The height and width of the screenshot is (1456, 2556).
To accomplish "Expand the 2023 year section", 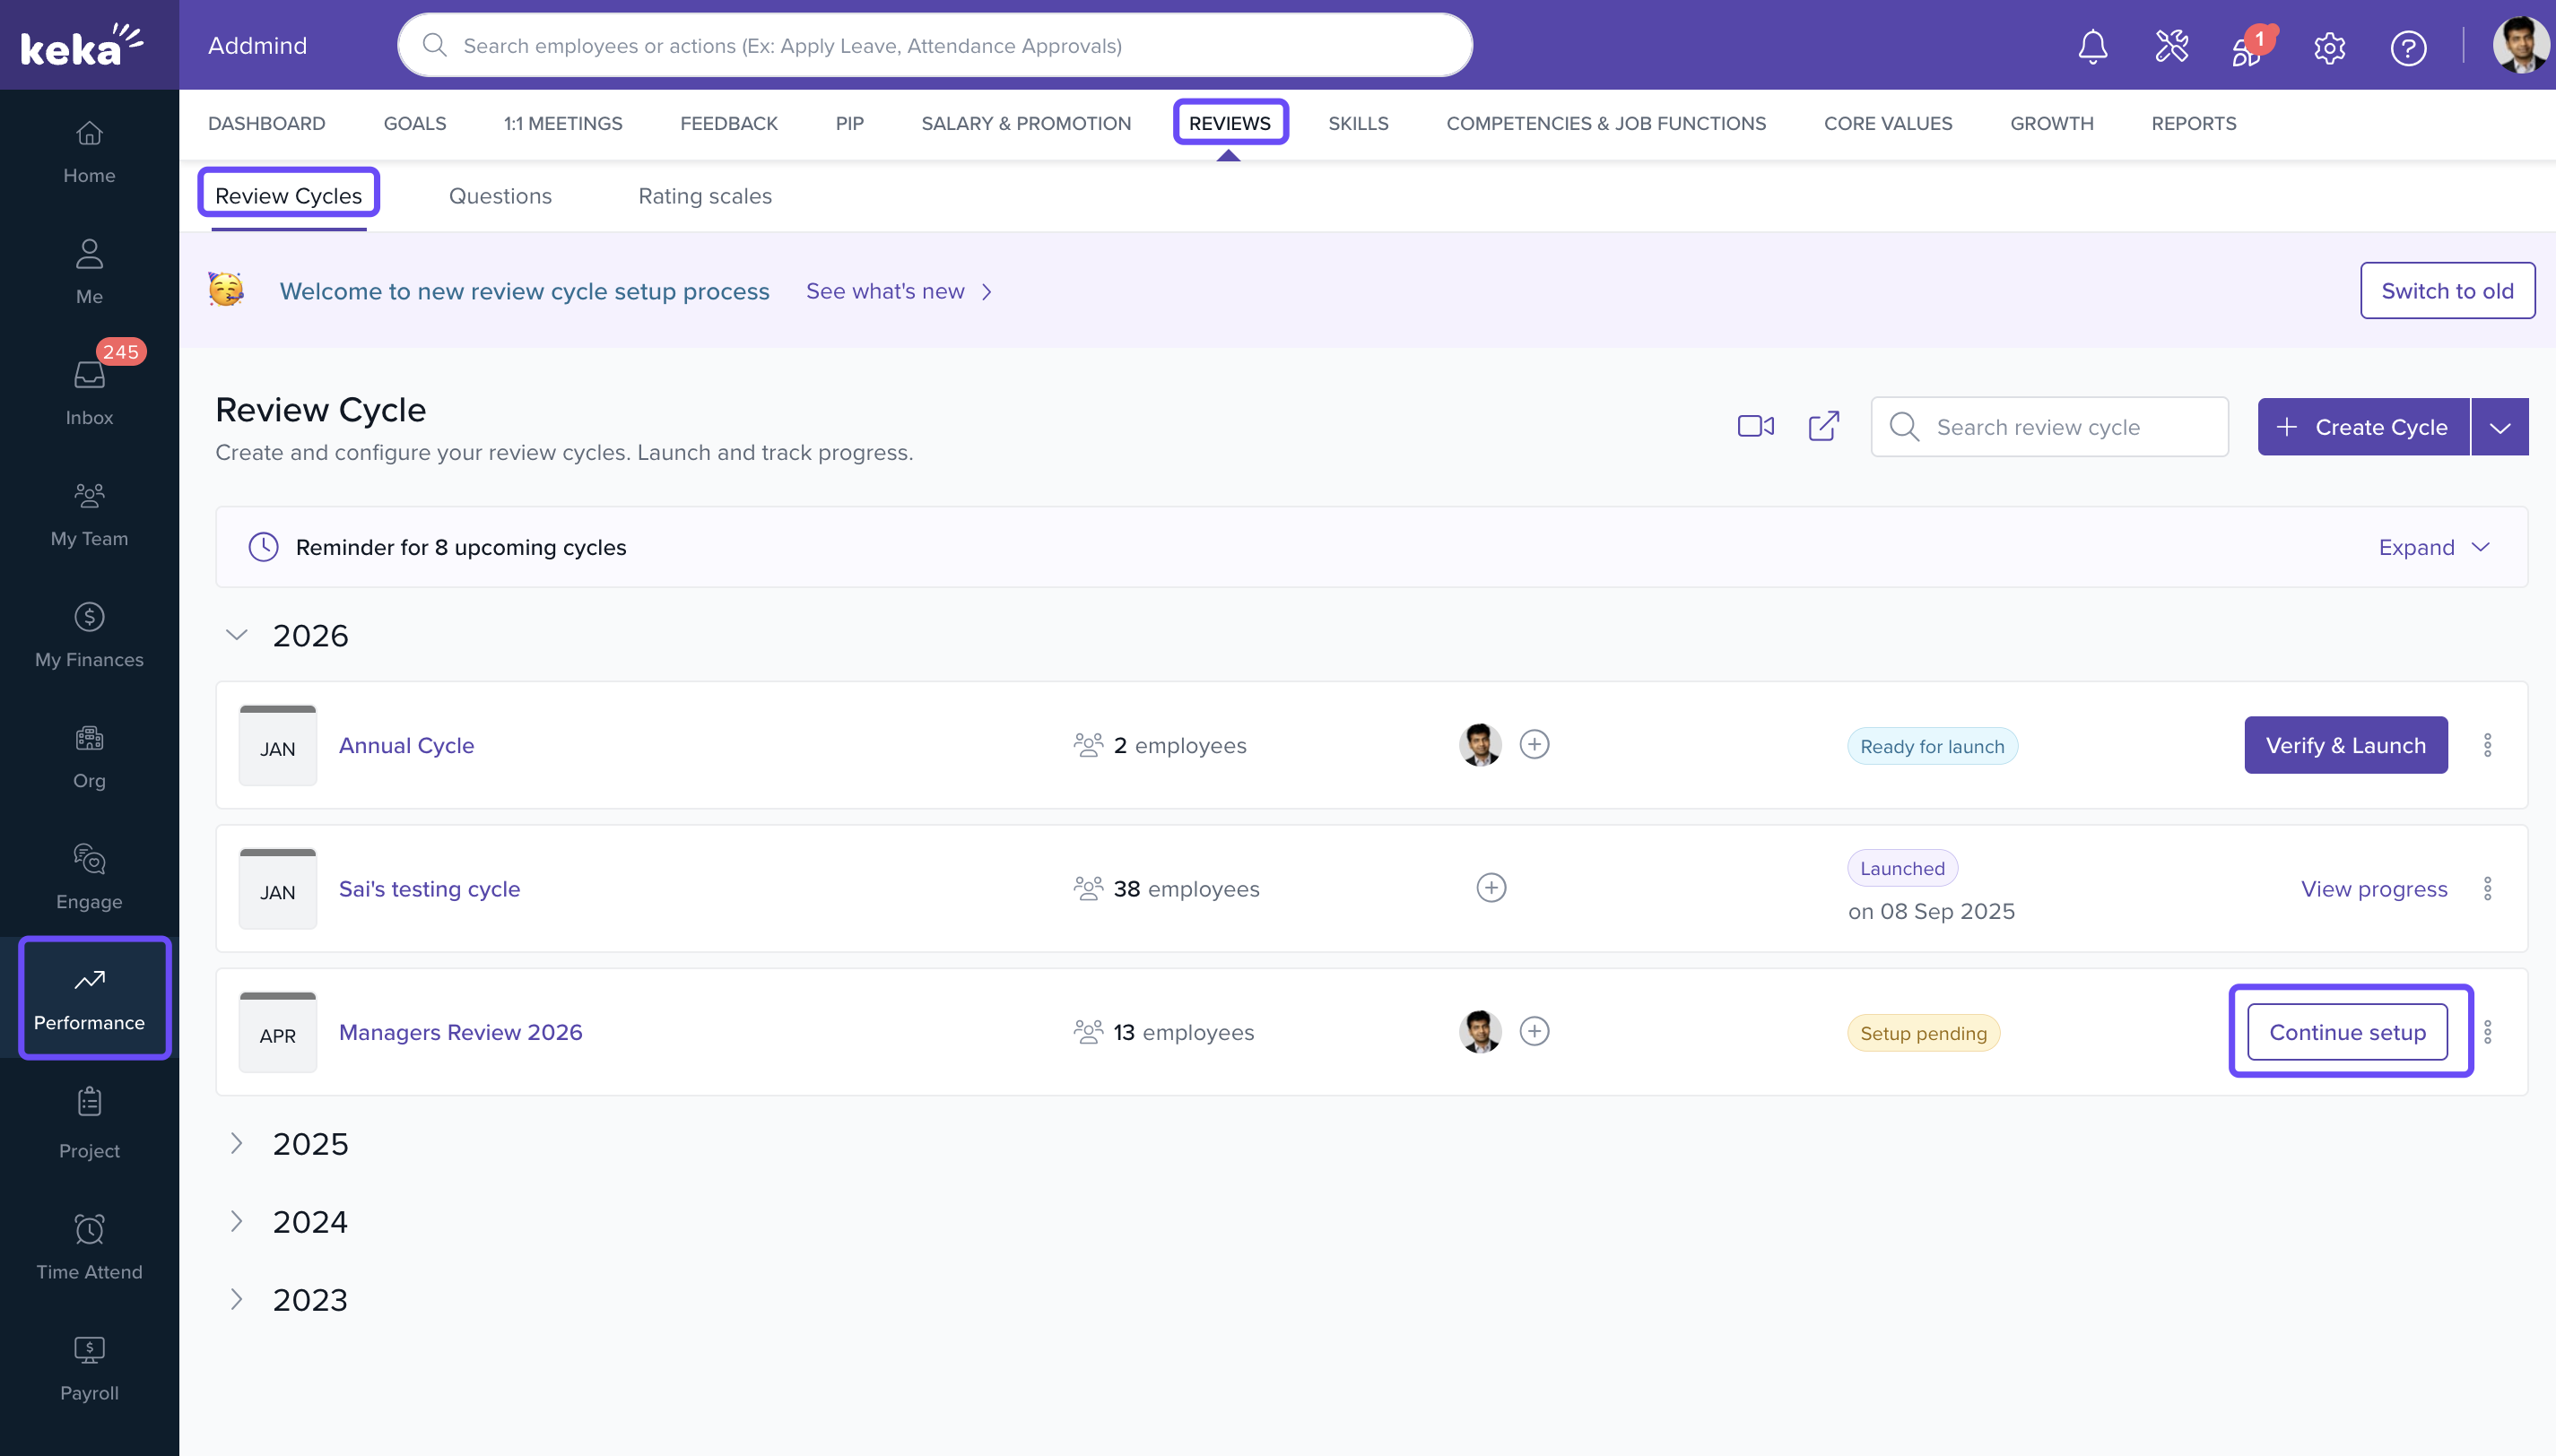I will (237, 1300).
